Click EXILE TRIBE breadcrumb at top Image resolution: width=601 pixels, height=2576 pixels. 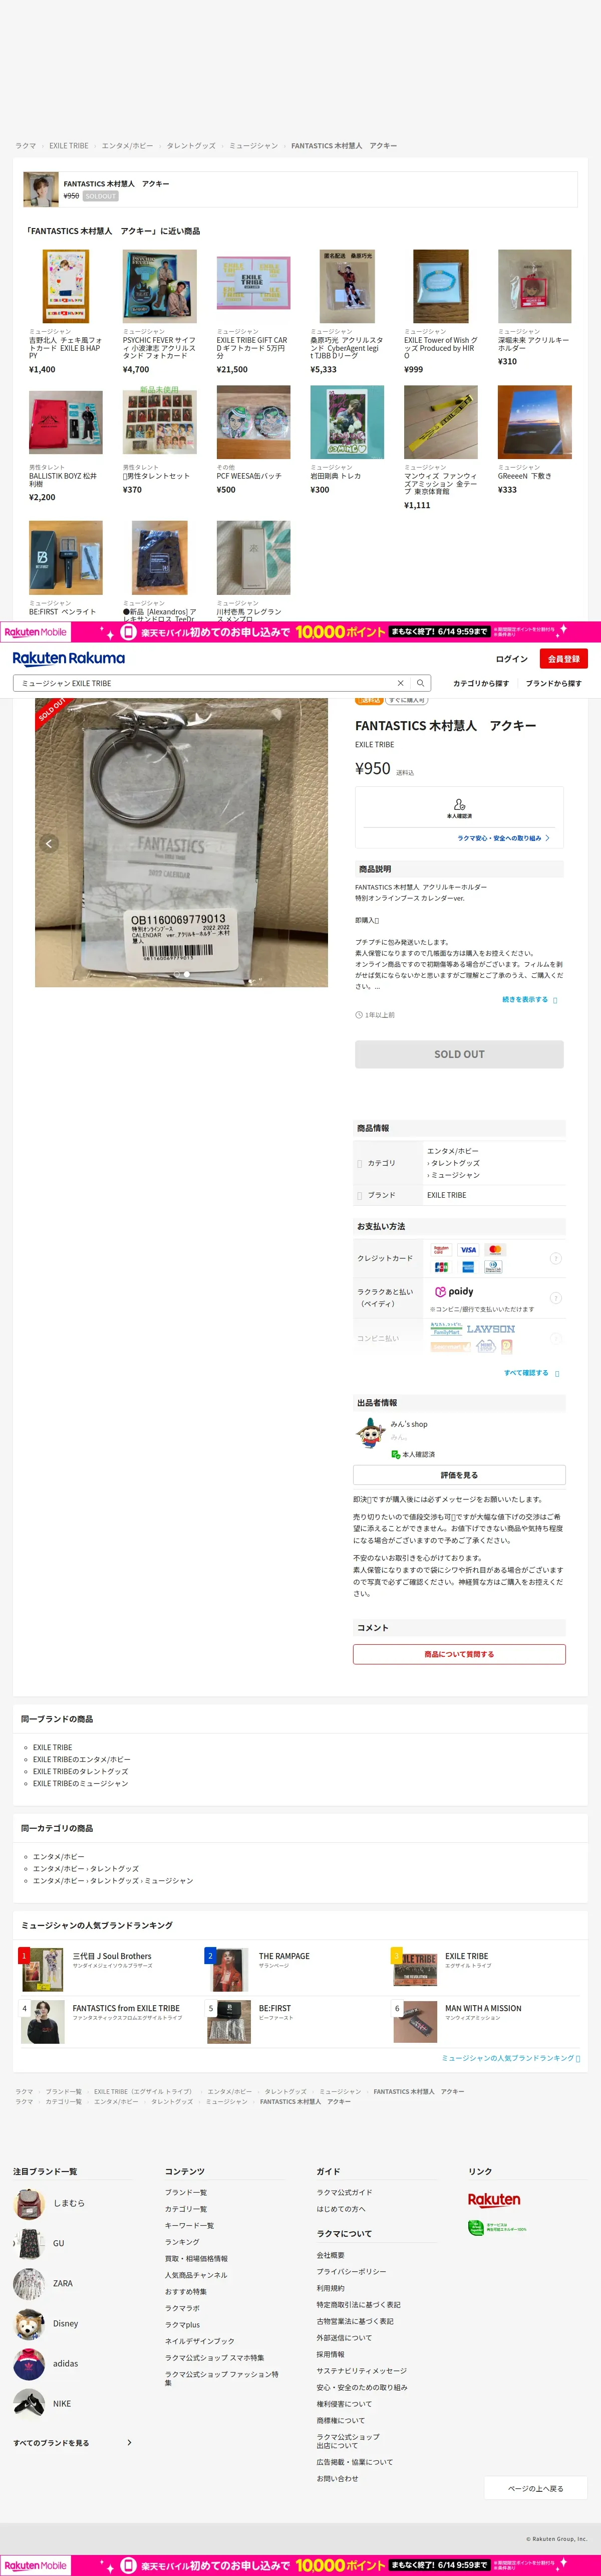click(69, 146)
